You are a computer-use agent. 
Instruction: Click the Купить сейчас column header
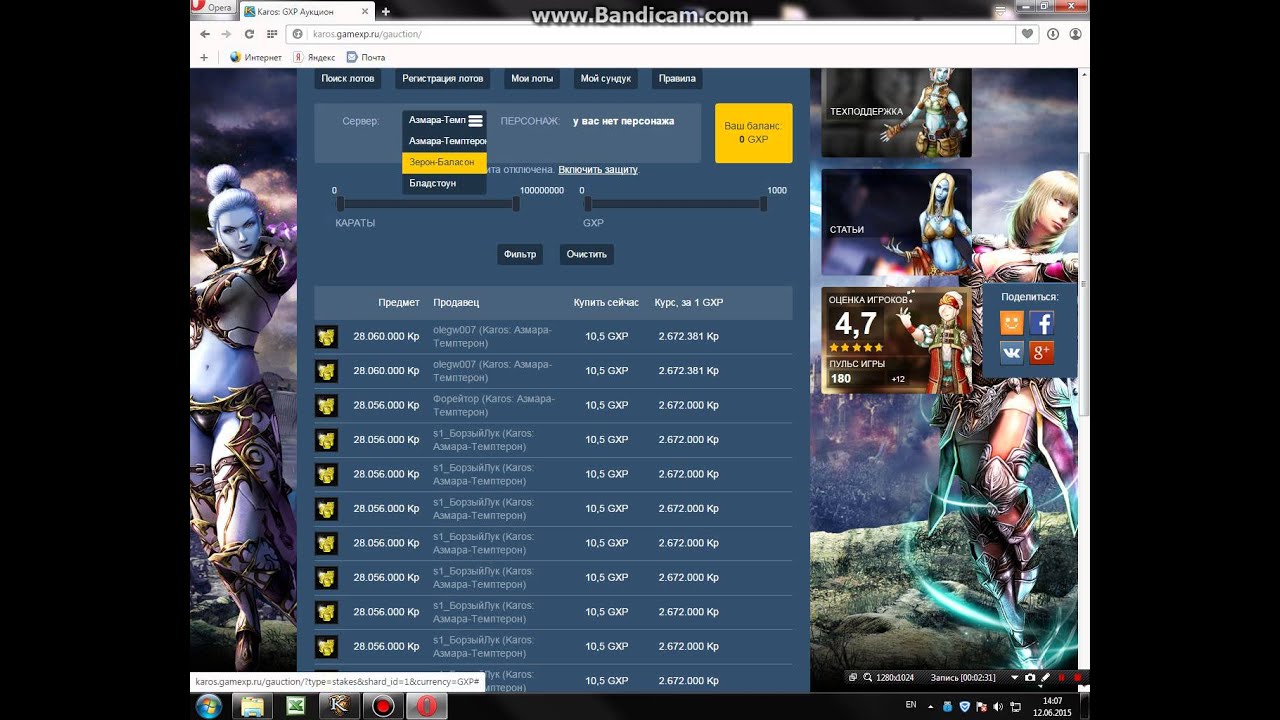click(x=606, y=302)
